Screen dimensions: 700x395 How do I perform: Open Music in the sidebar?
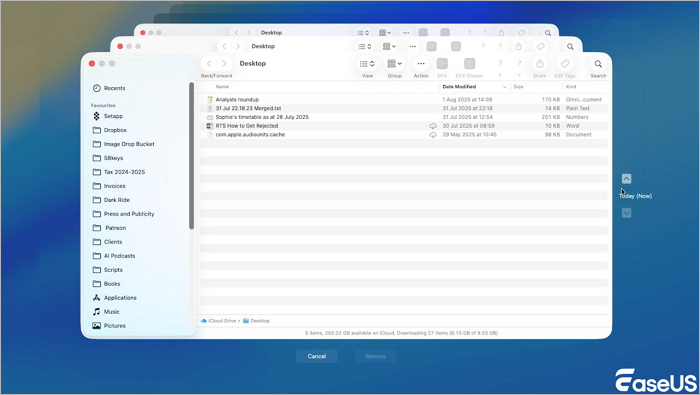(x=106, y=312)
